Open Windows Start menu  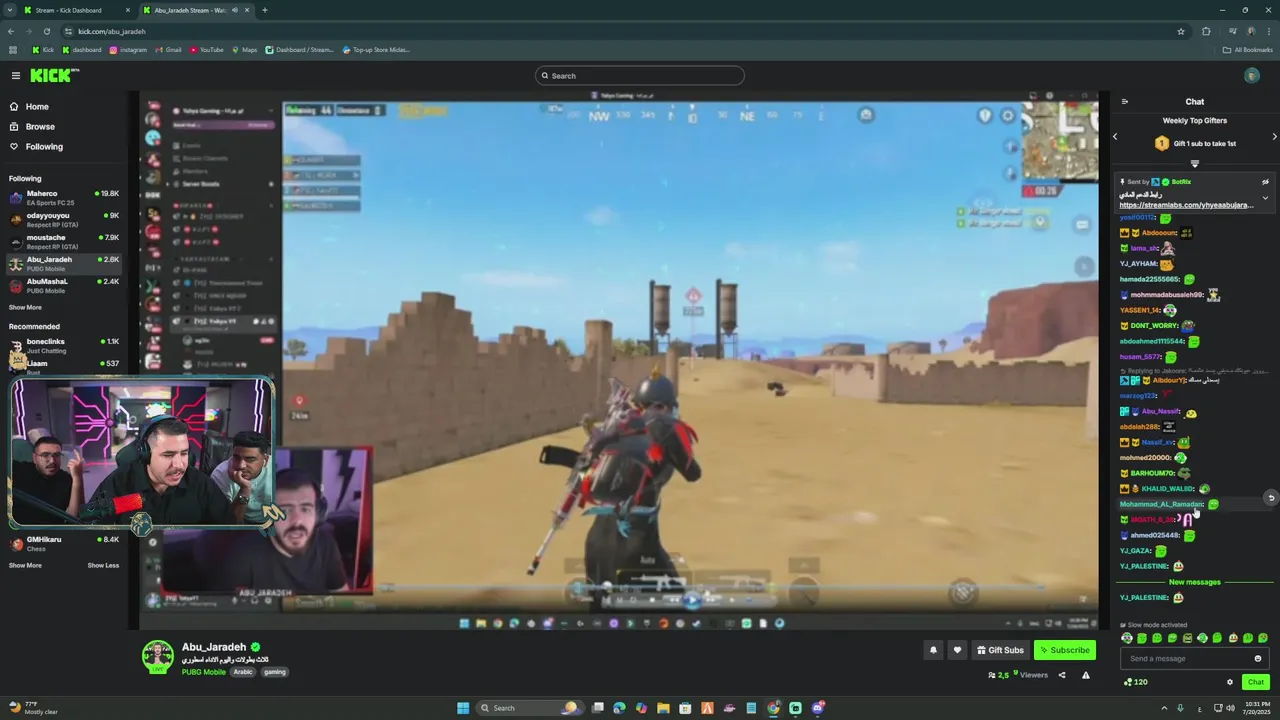point(462,708)
